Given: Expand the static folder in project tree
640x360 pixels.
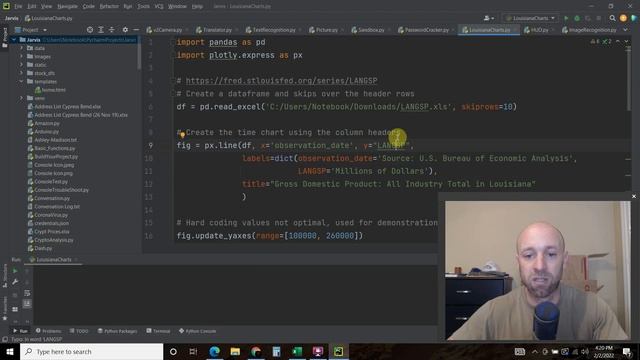Looking at the screenshot, I should pos(21,65).
